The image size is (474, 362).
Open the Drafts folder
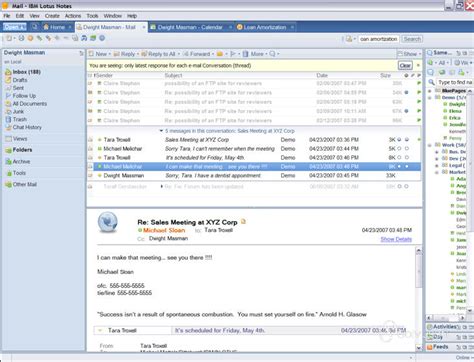(20, 80)
